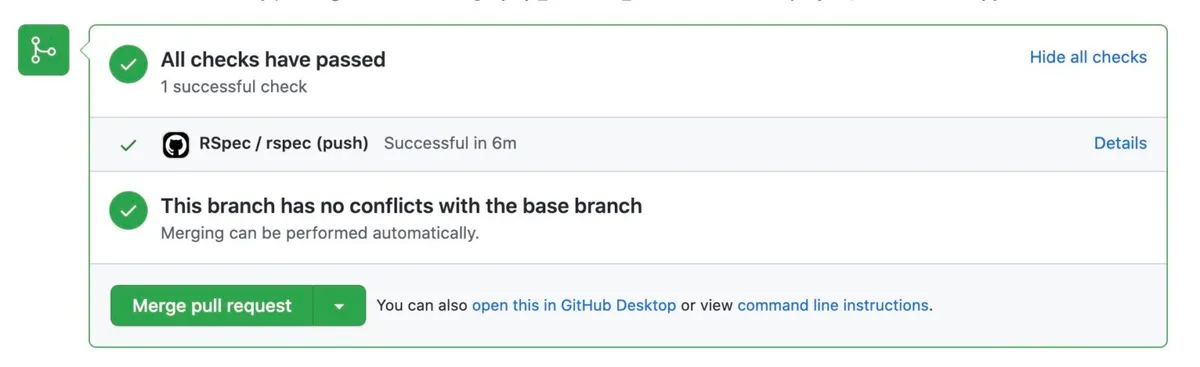Click the Merging can be performed automatically text
The image size is (1200, 367).
pyautogui.click(x=320, y=233)
